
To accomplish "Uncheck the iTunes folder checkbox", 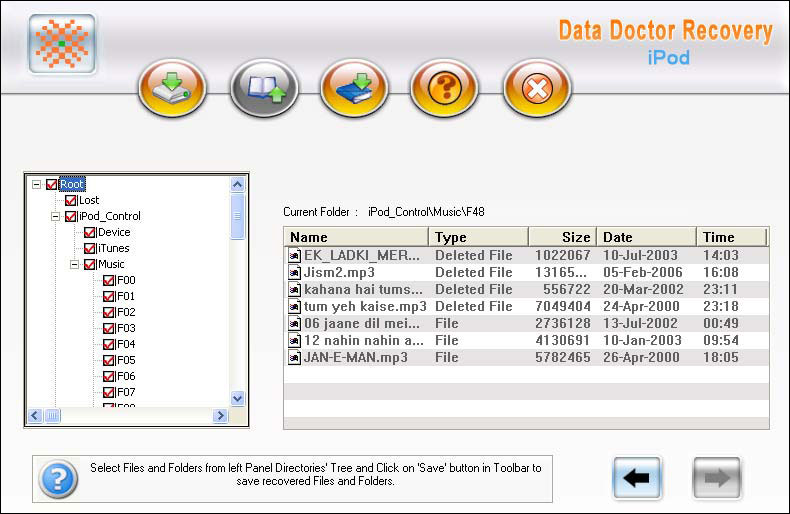I will [90, 248].
